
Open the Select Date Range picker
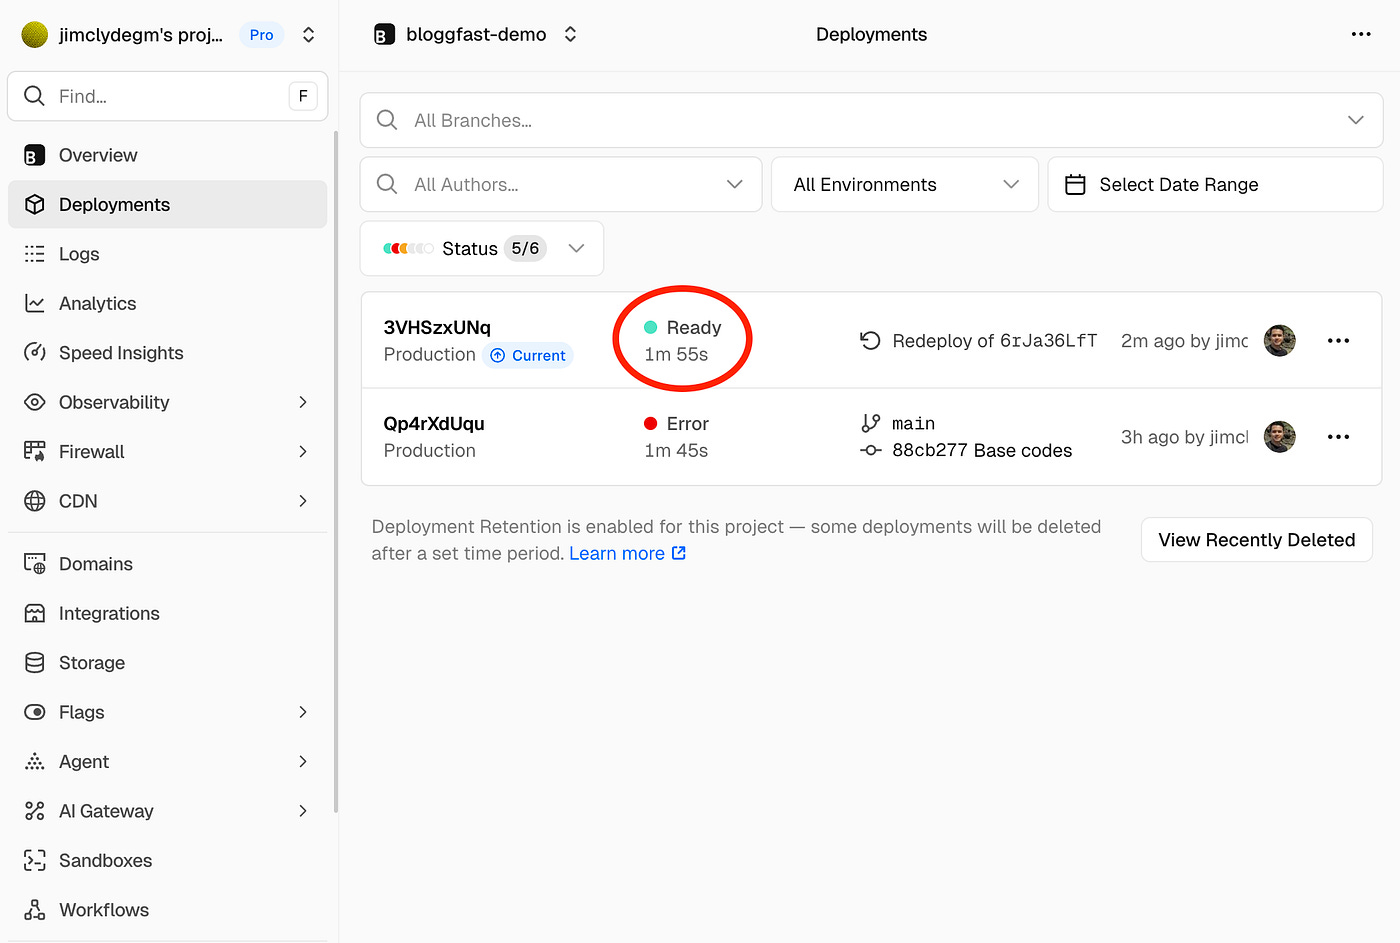click(x=1215, y=184)
